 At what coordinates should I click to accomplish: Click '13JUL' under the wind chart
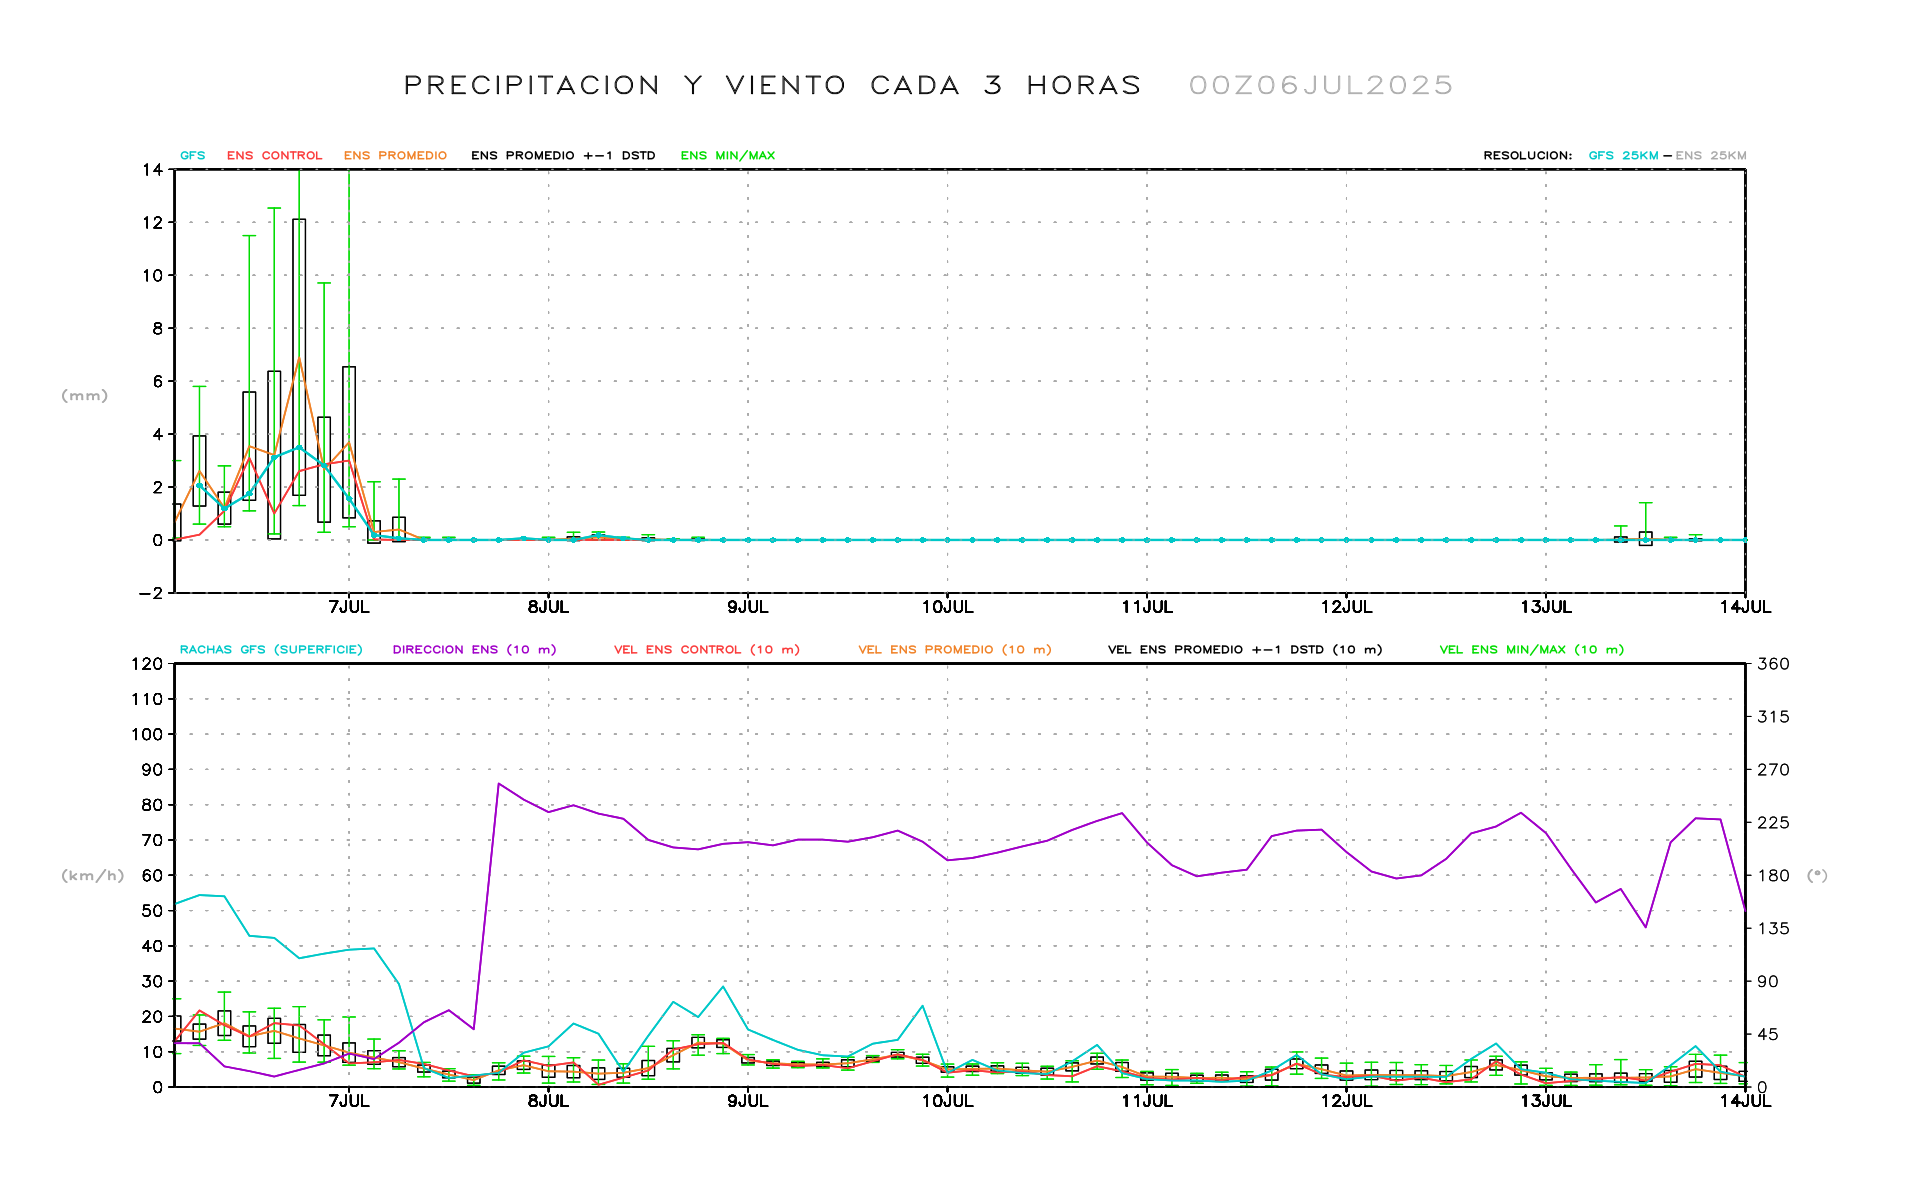coord(1546,1101)
